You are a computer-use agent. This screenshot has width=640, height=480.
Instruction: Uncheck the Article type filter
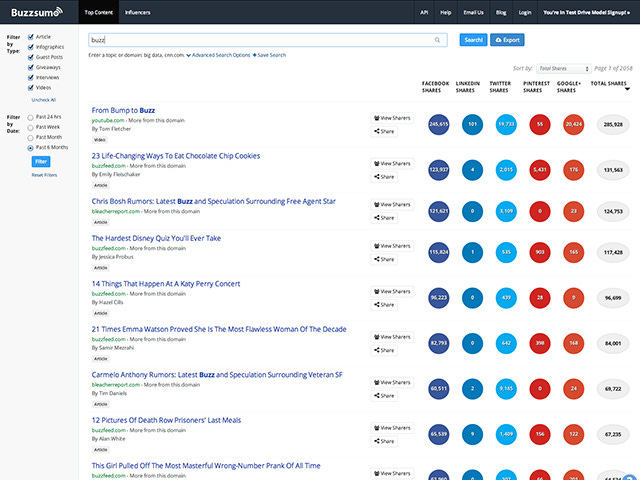point(30,37)
